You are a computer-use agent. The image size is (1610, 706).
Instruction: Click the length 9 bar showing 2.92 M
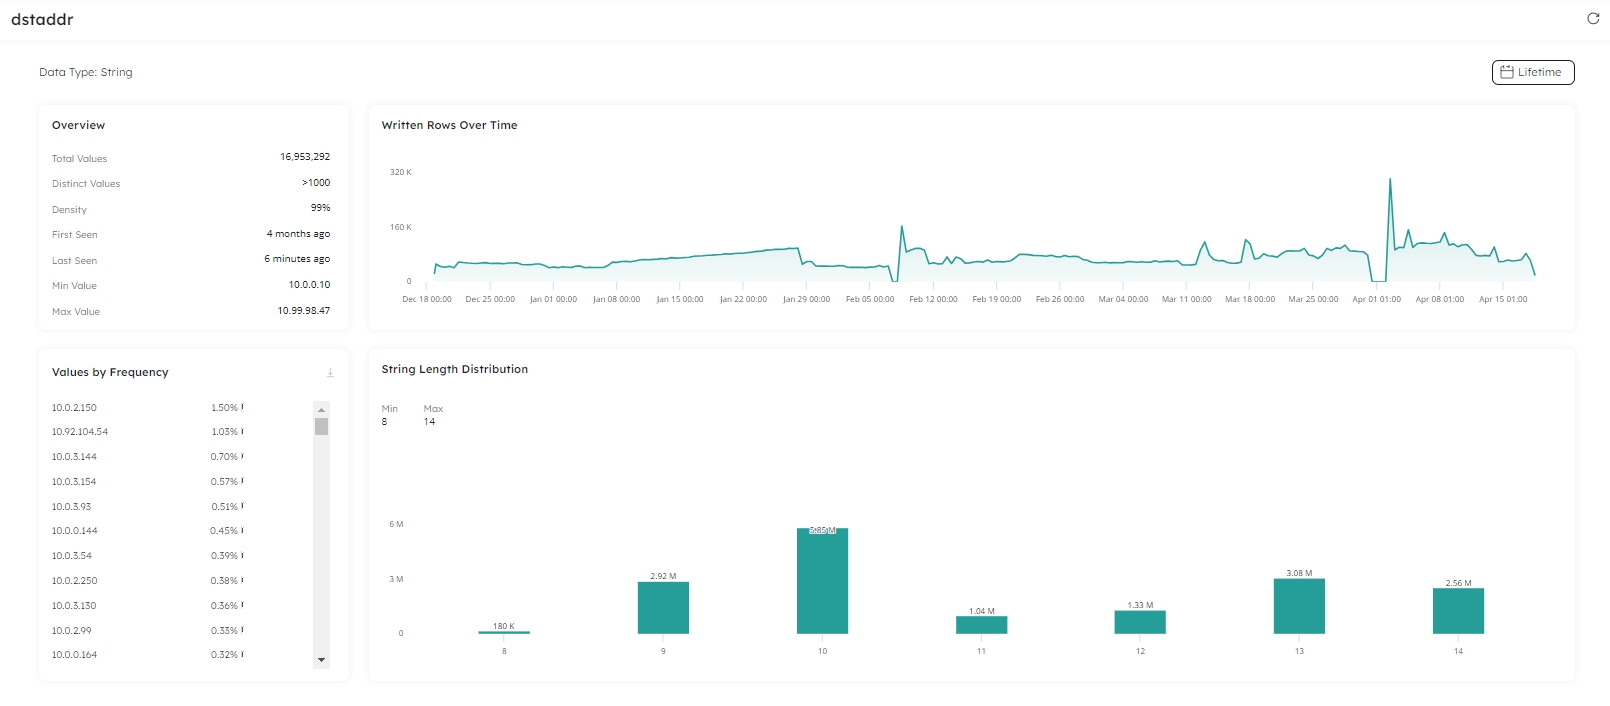tap(663, 608)
